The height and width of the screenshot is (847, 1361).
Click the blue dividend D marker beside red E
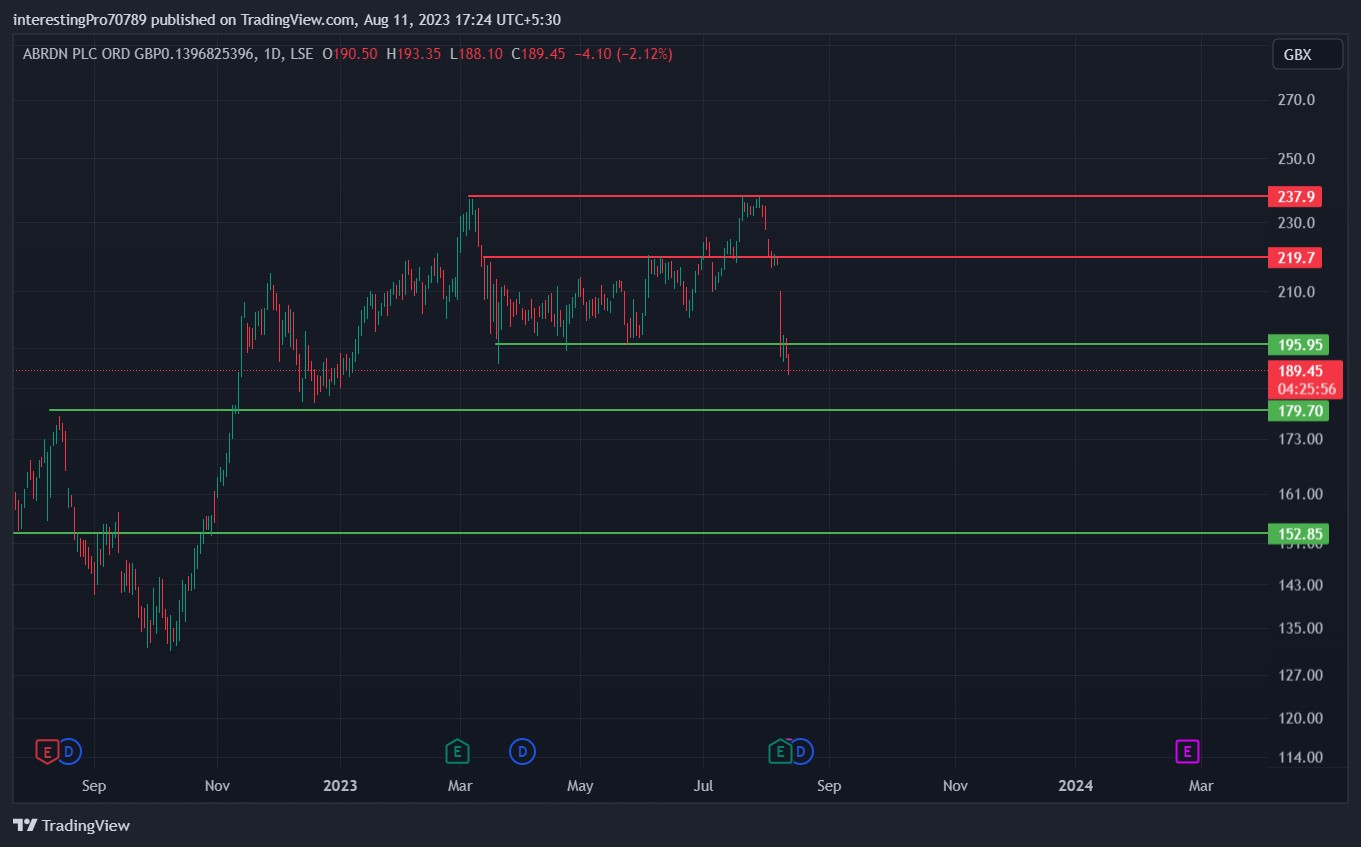click(x=69, y=751)
